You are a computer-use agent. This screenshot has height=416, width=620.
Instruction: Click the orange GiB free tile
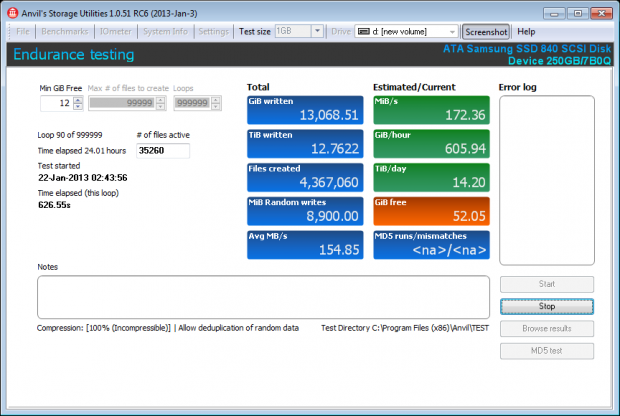pos(431,211)
